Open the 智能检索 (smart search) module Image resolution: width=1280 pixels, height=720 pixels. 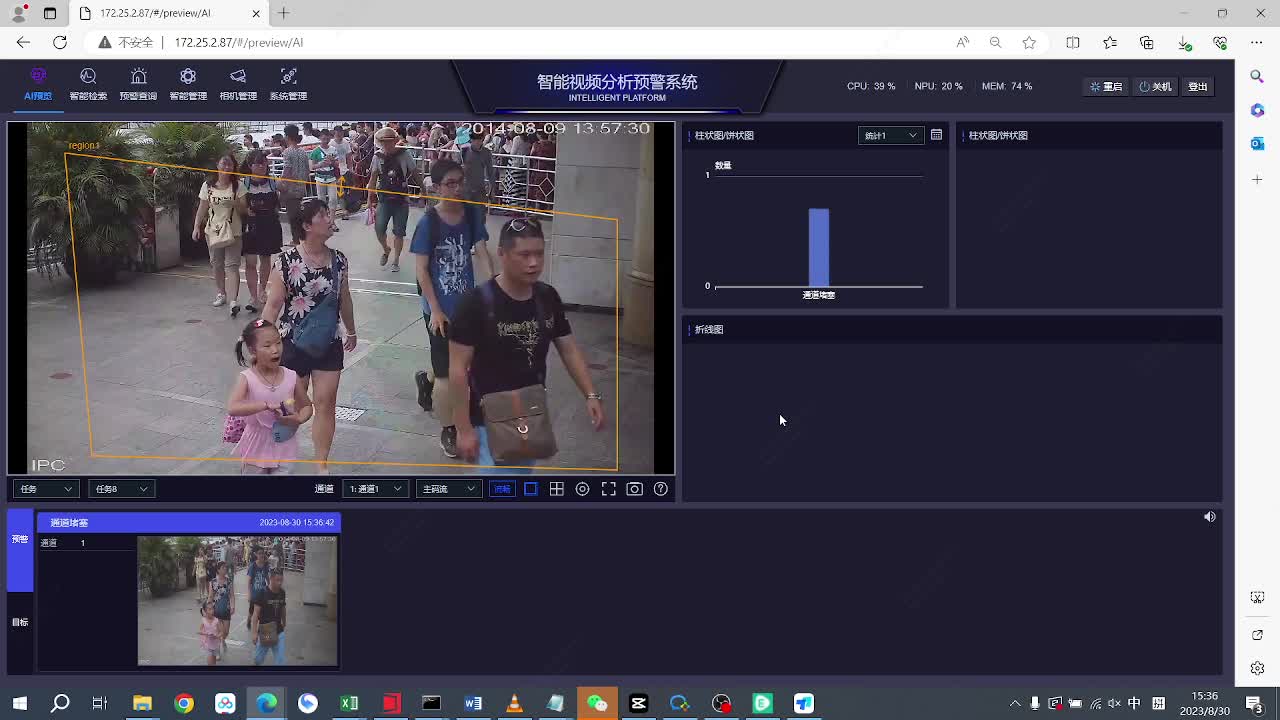[x=88, y=84]
